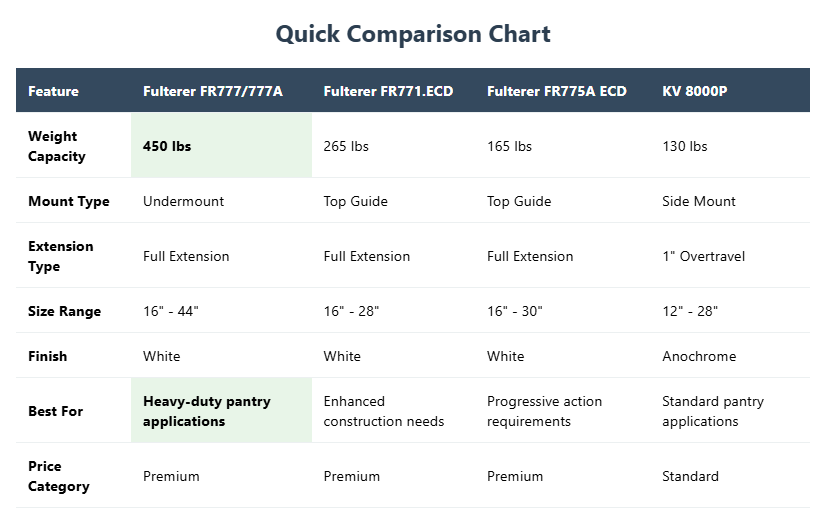Click the Fulterer FR775A ECD header

[557, 91]
